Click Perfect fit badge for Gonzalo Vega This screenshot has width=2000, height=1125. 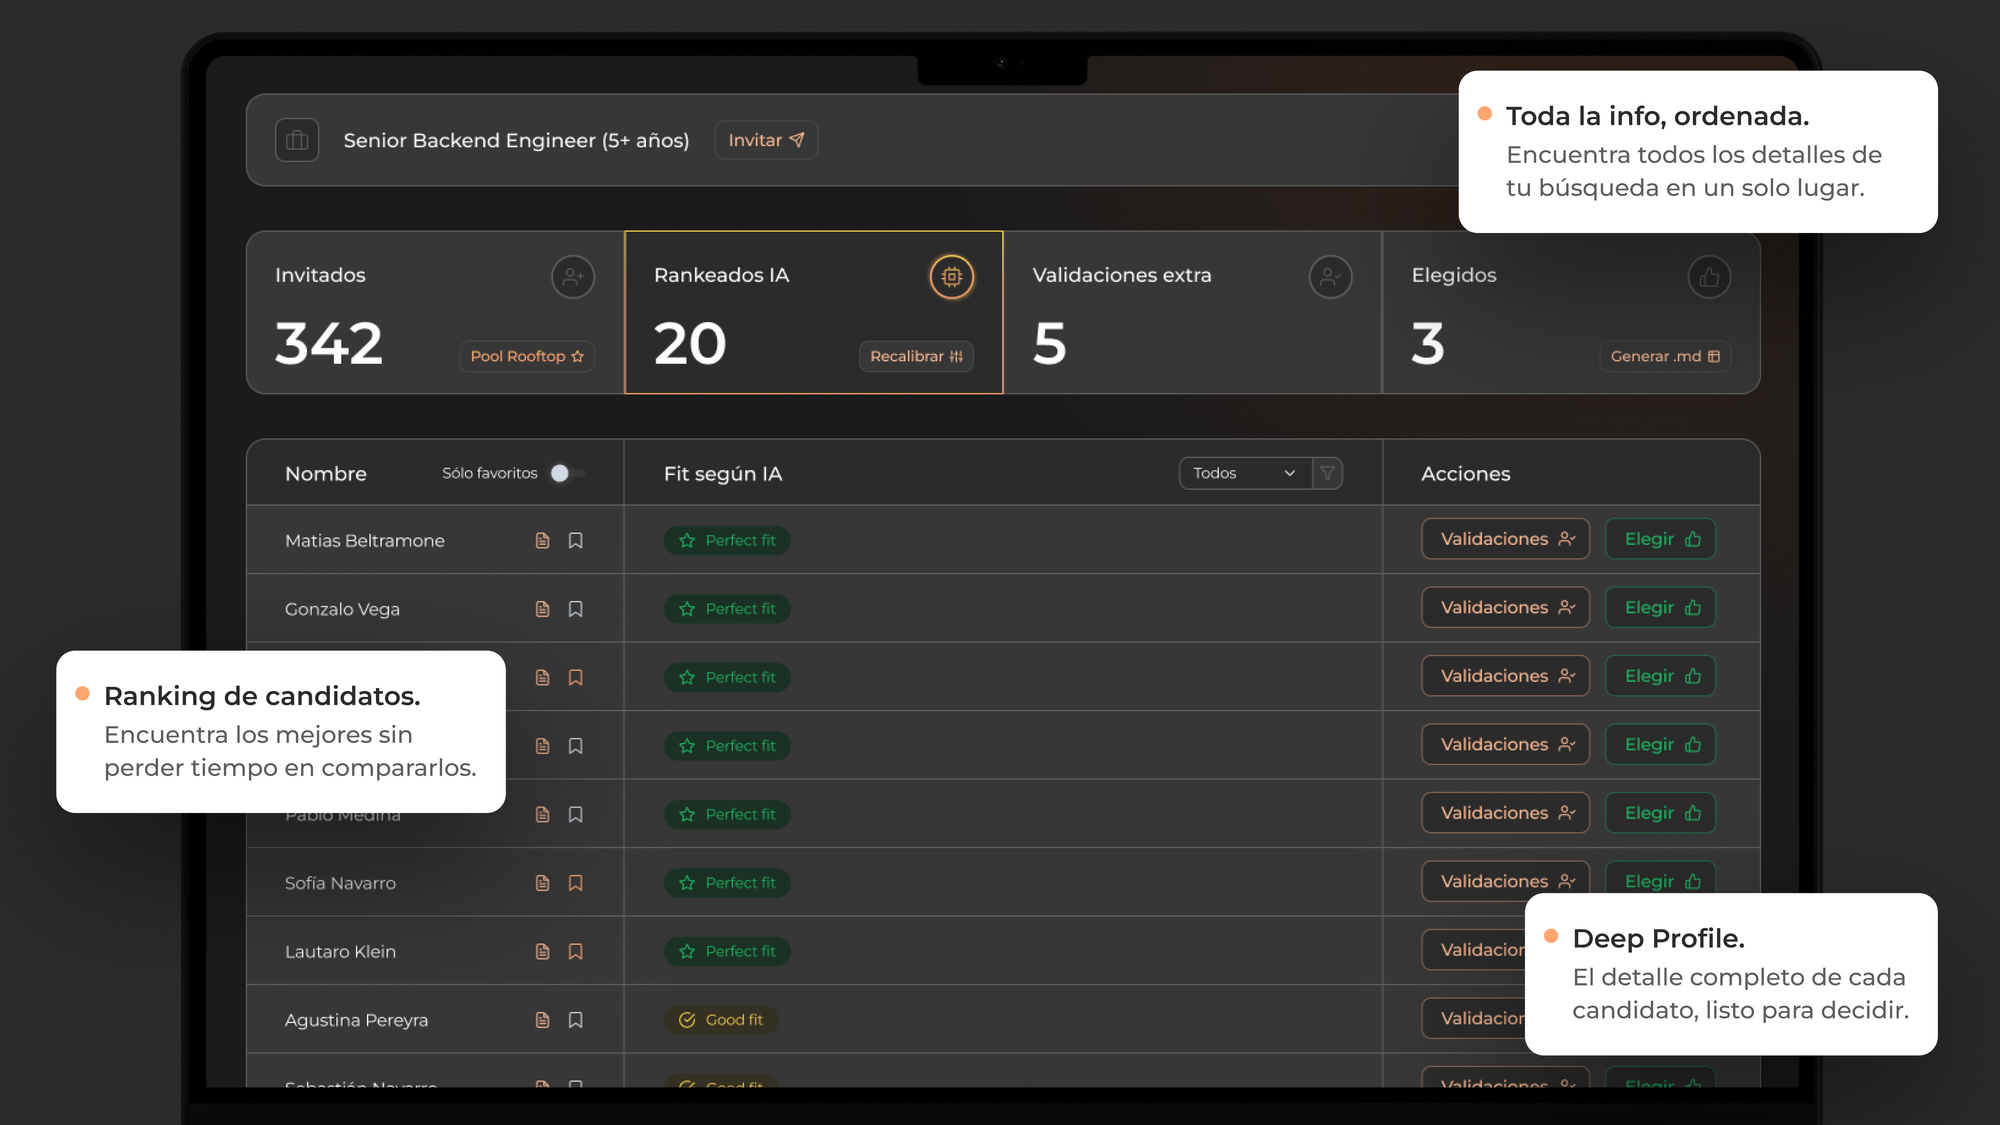(727, 609)
